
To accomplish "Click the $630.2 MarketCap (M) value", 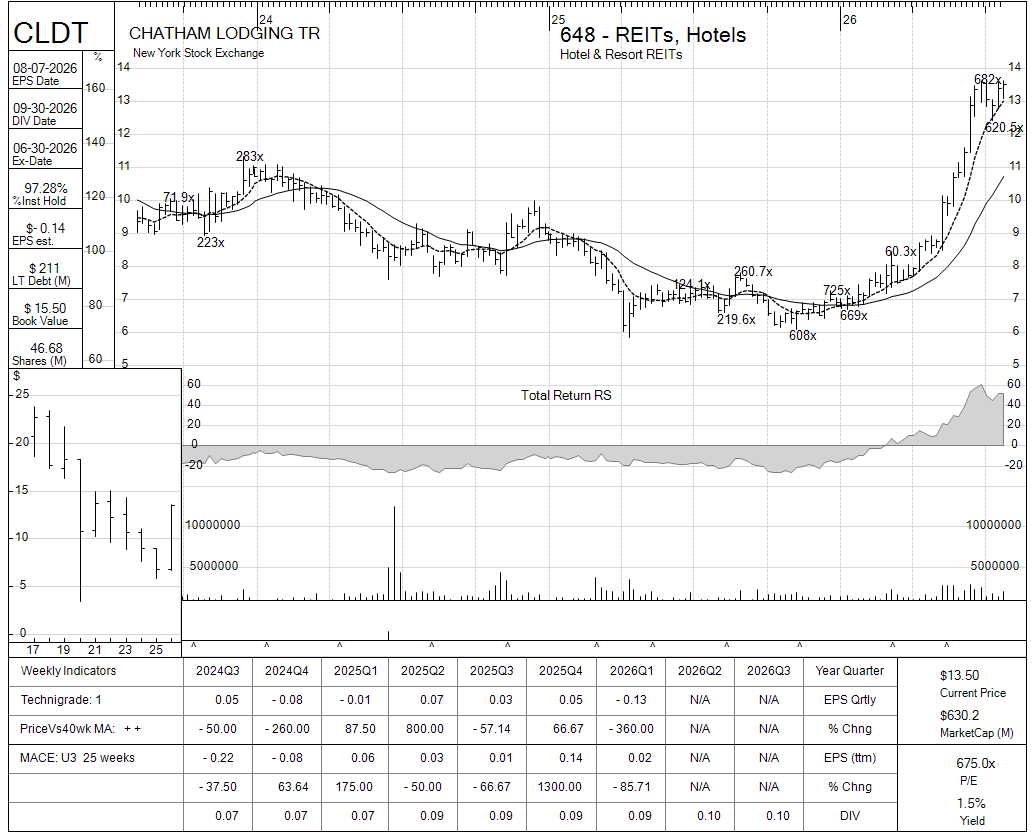I will point(960,716).
